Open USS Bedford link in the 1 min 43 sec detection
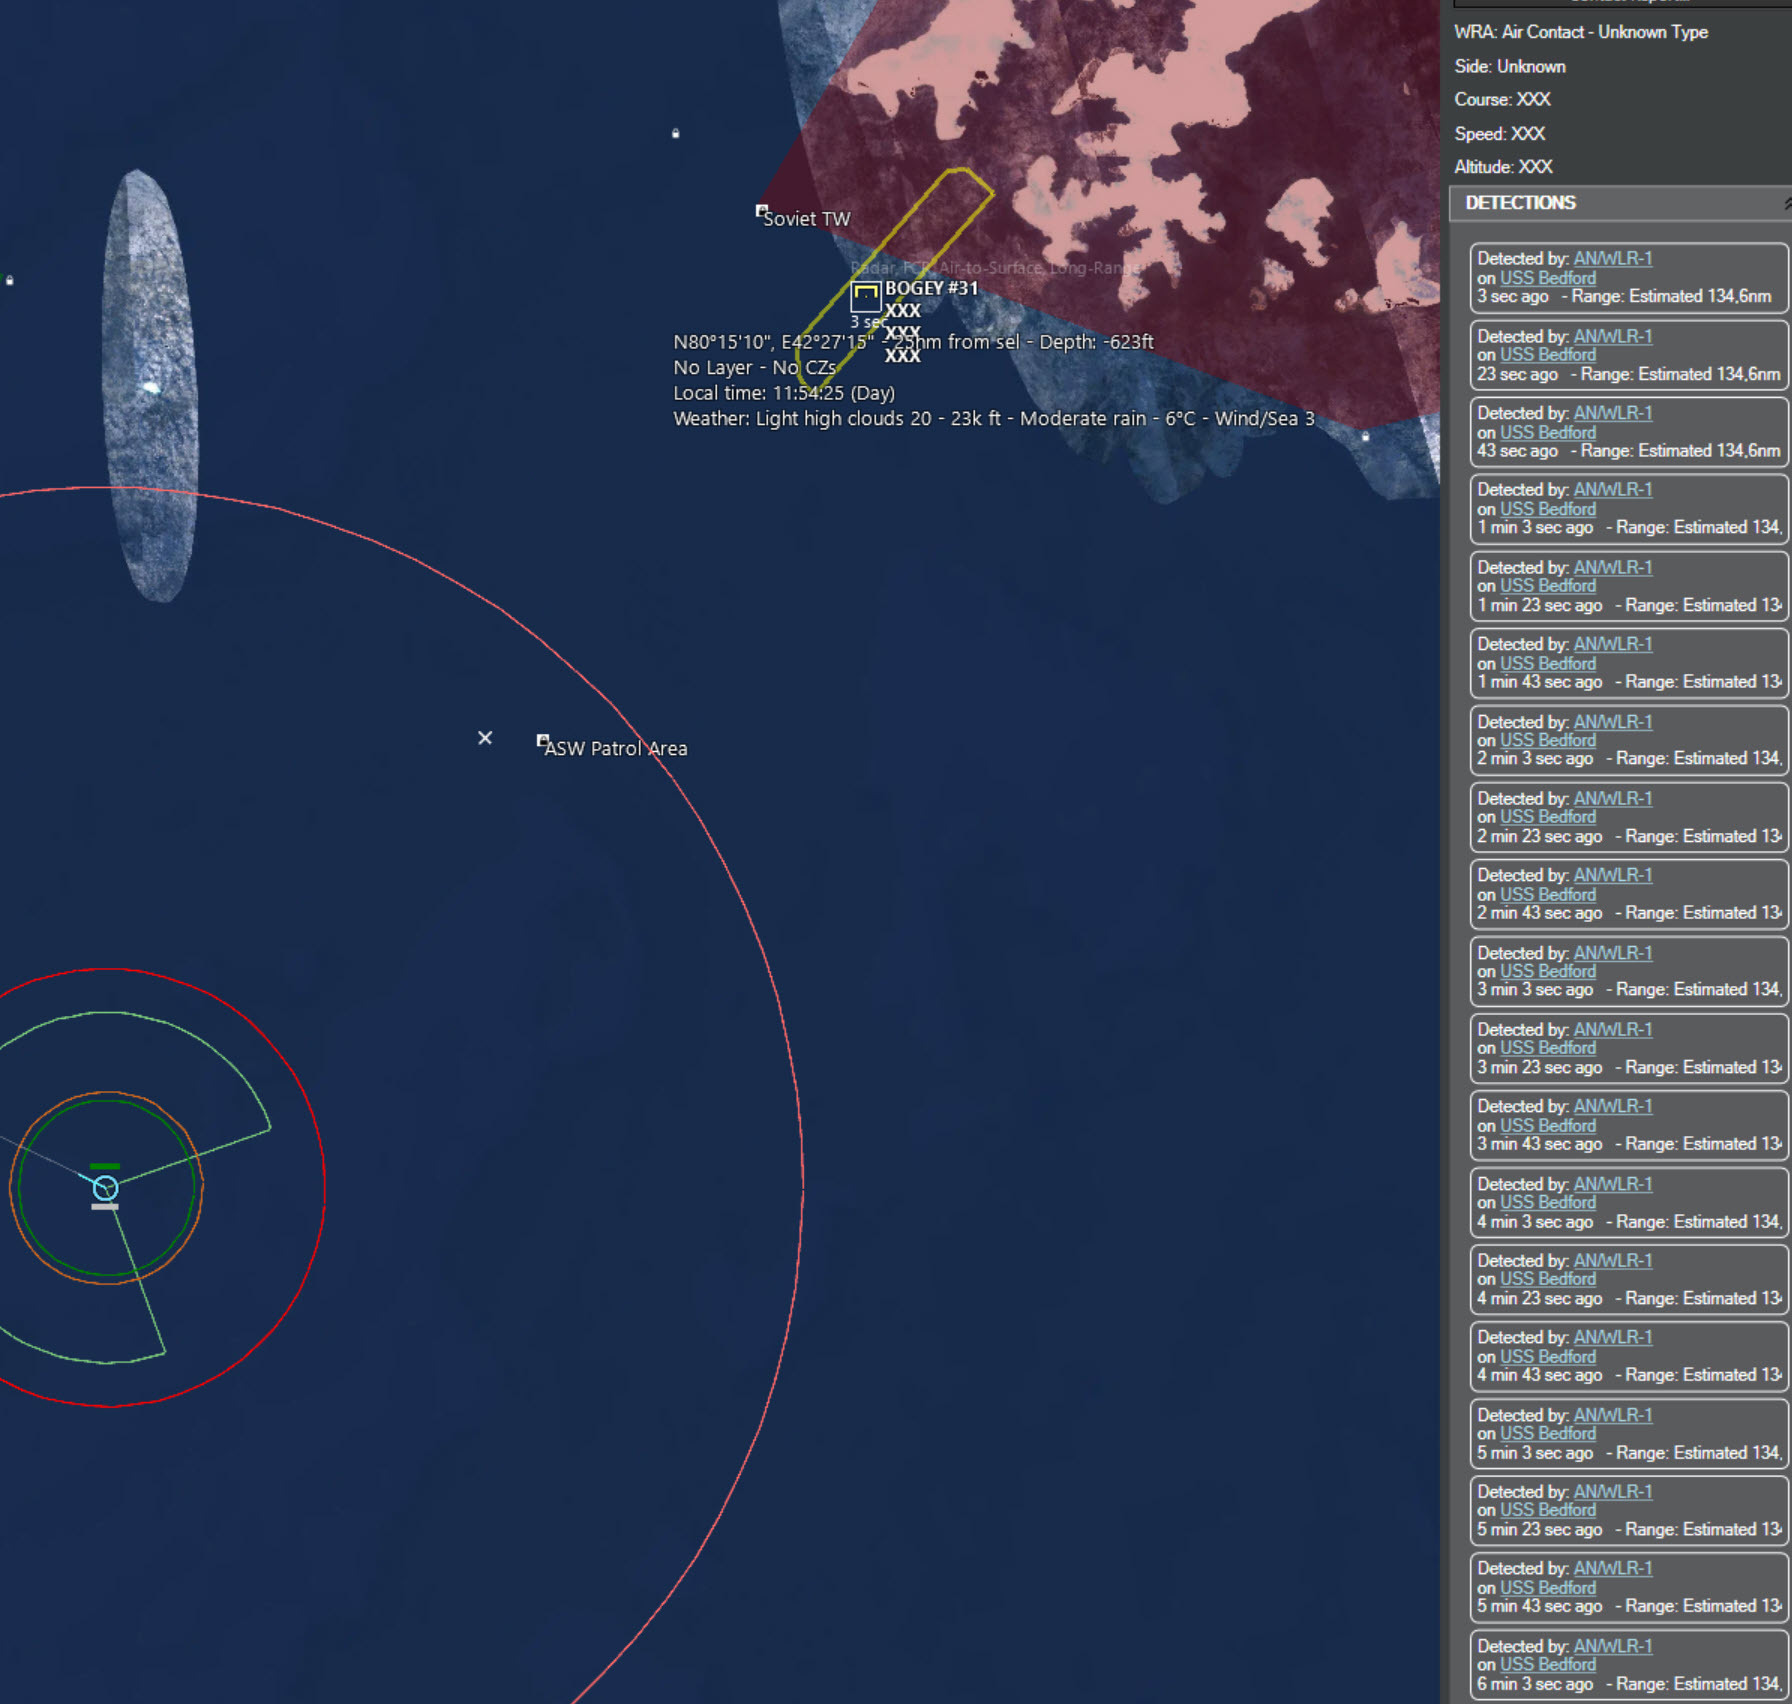This screenshot has width=1792, height=1704. (1547, 663)
